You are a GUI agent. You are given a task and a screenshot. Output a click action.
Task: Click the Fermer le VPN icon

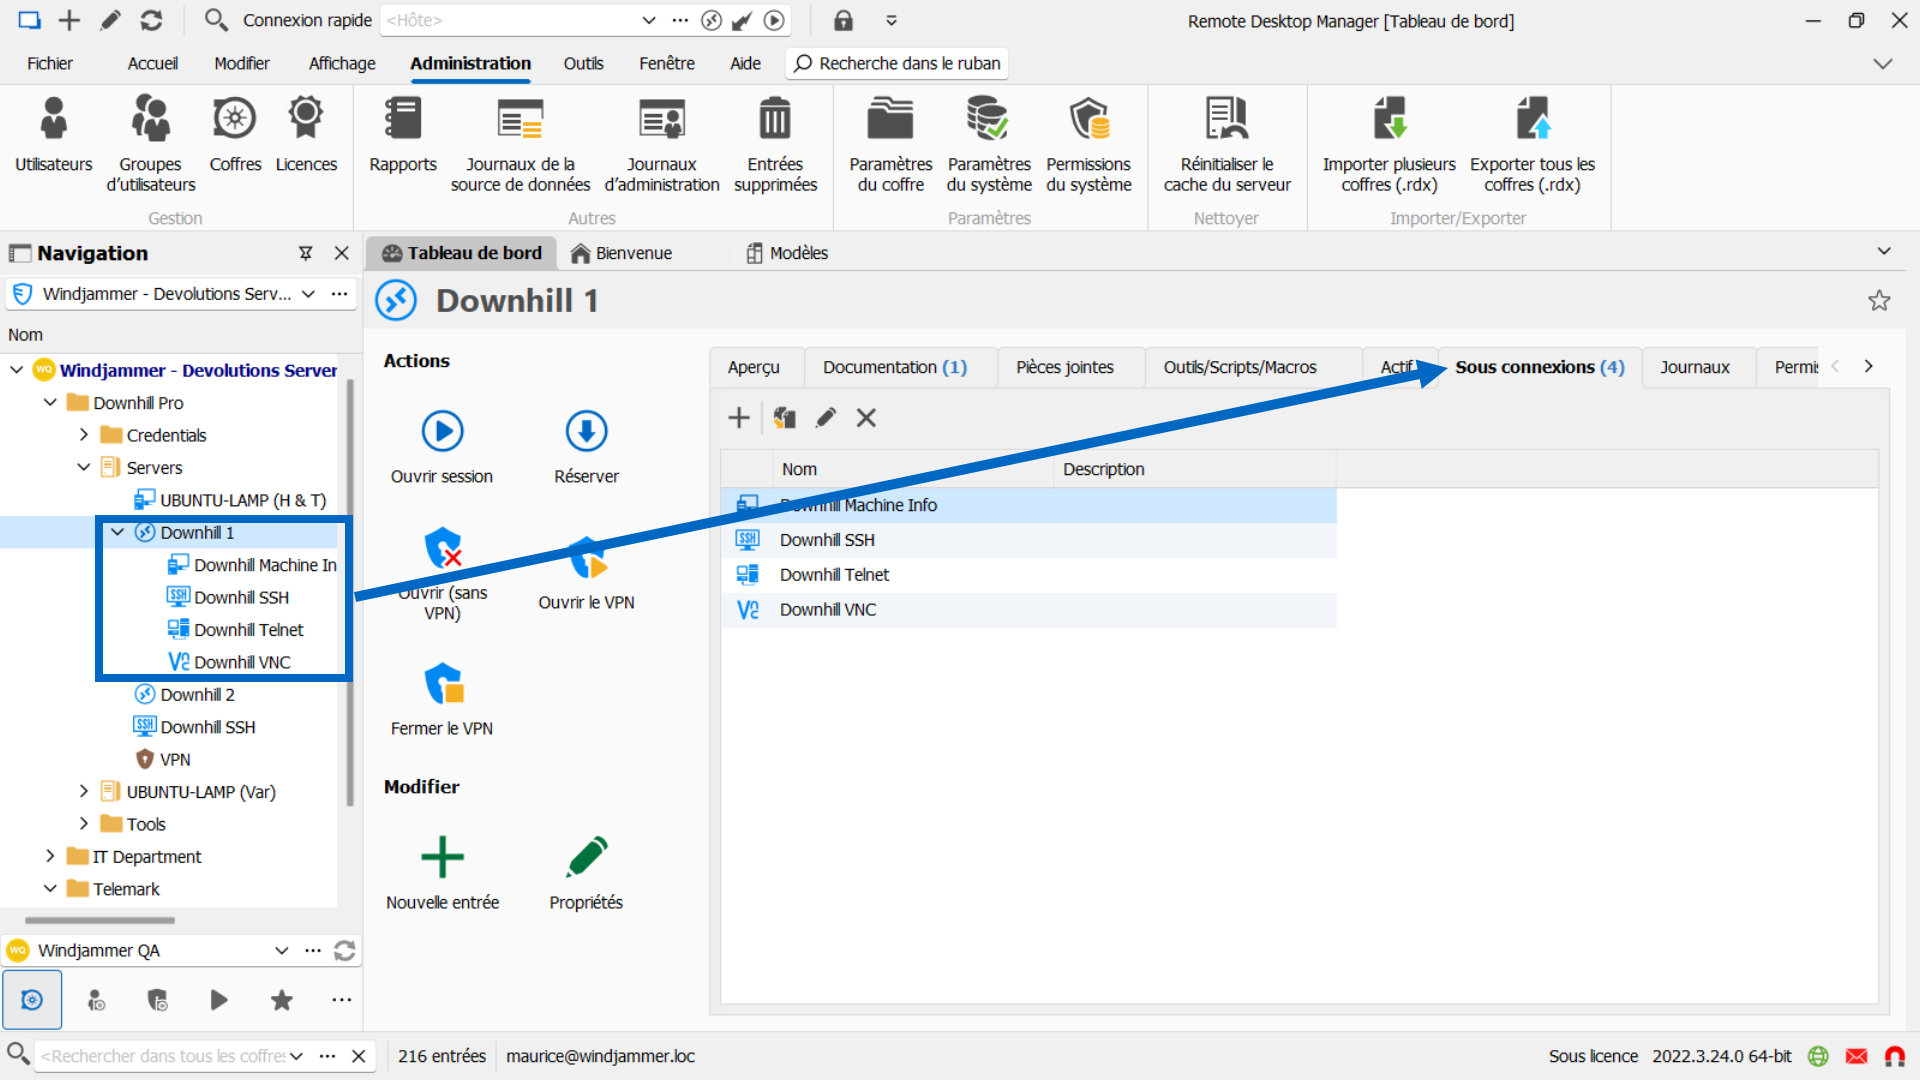[442, 685]
